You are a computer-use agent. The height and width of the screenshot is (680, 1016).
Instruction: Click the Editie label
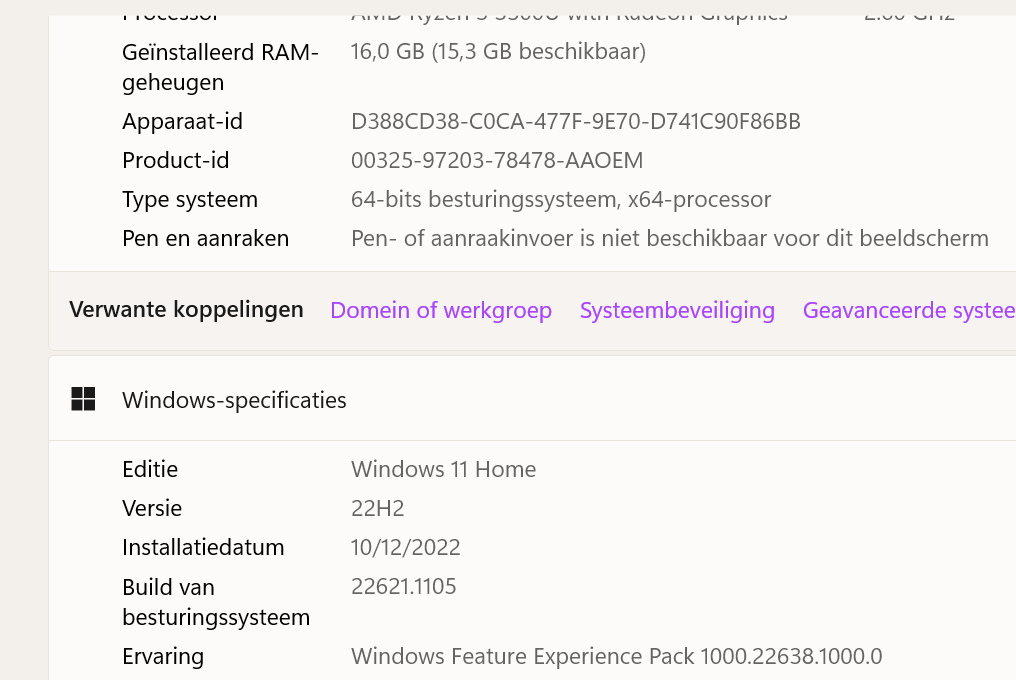coord(150,469)
